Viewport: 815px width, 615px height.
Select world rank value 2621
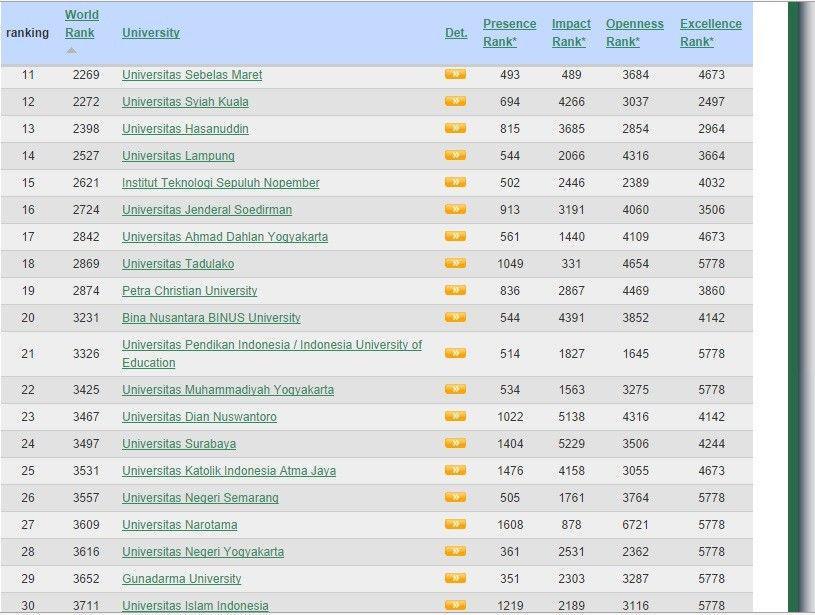[x=86, y=183]
